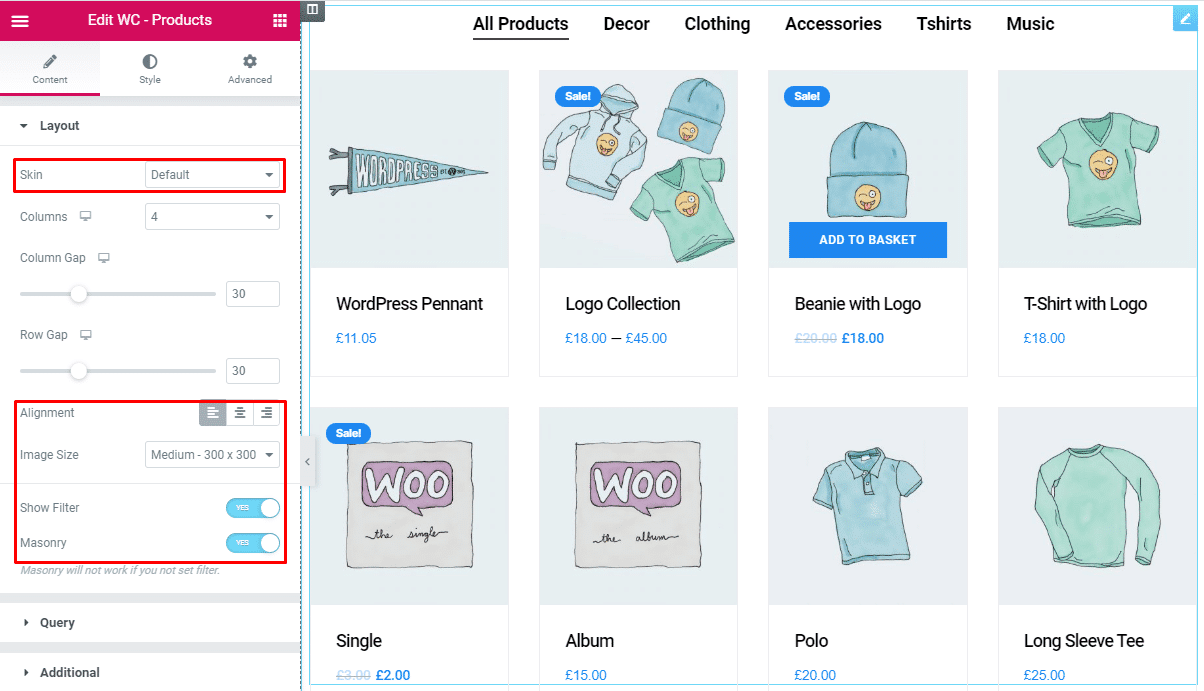Open the Image Size dropdown

pos(212,455)
